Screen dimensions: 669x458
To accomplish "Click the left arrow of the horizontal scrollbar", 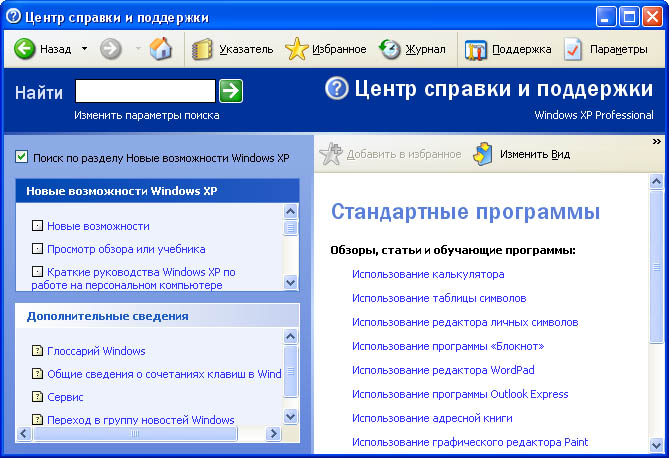I will pos(24,434).
